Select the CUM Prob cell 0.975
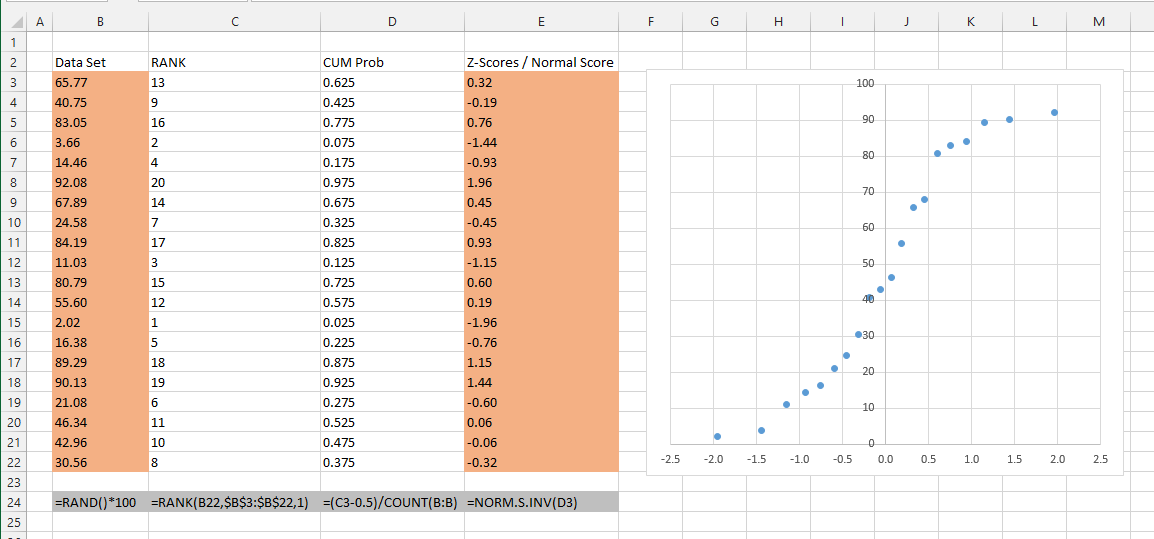Image resolution: width=1154 pixels, height=539 pixels. click(x=392, y=182)
